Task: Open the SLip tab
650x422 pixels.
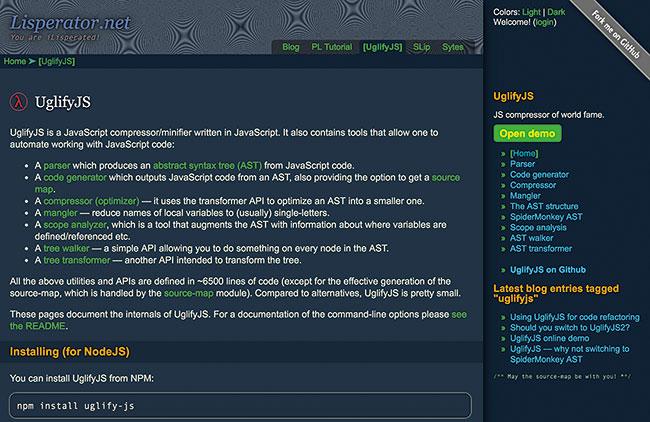Action: (422, 47)
